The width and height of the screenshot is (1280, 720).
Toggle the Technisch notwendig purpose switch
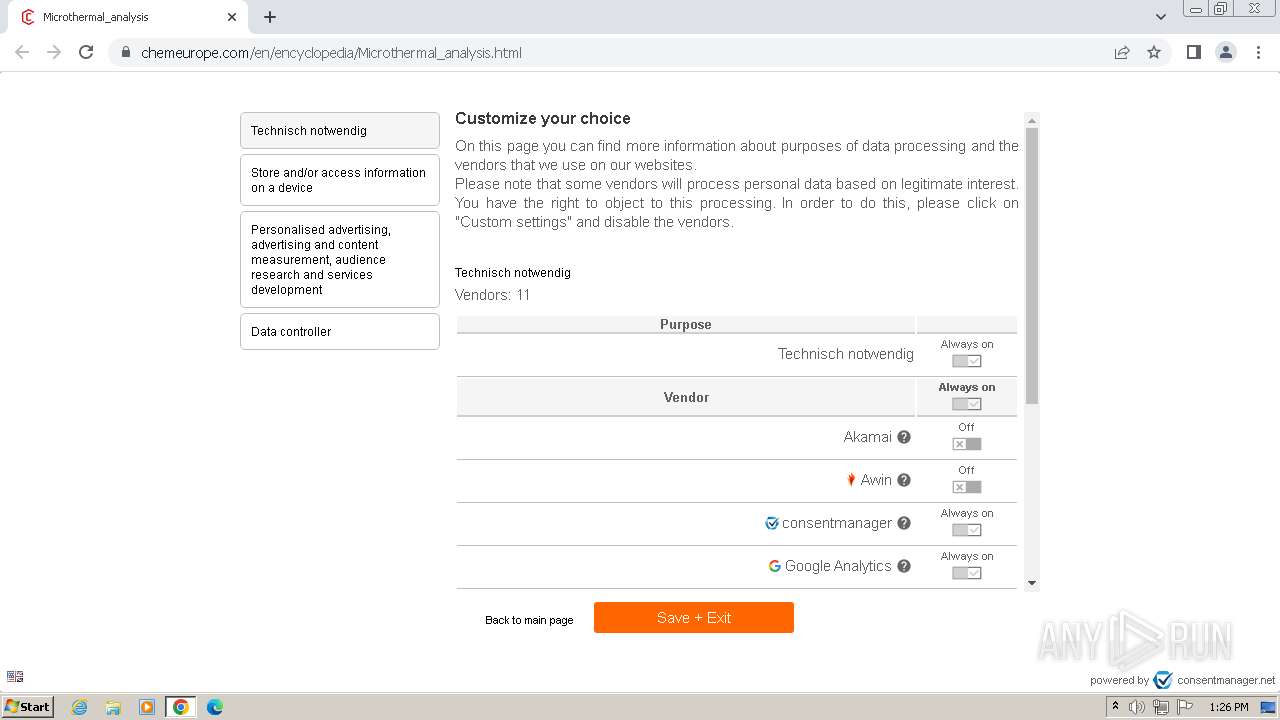coord(966,361)
